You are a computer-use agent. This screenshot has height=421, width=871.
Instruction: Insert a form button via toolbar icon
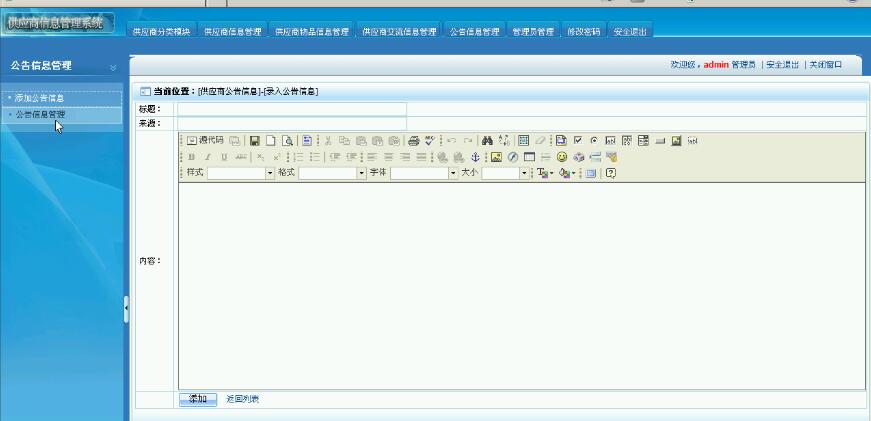point(660,141)
